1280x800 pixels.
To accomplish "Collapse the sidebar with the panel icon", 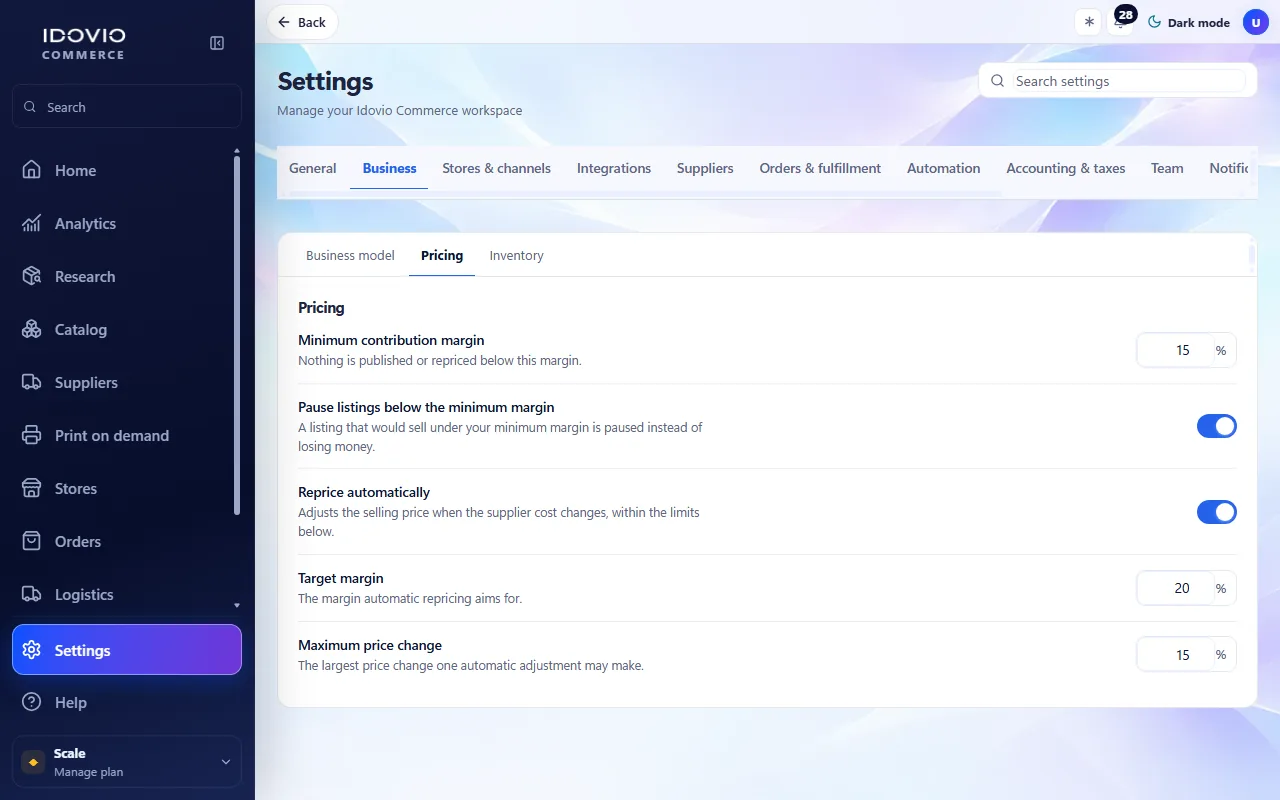I will click(217, 43).
